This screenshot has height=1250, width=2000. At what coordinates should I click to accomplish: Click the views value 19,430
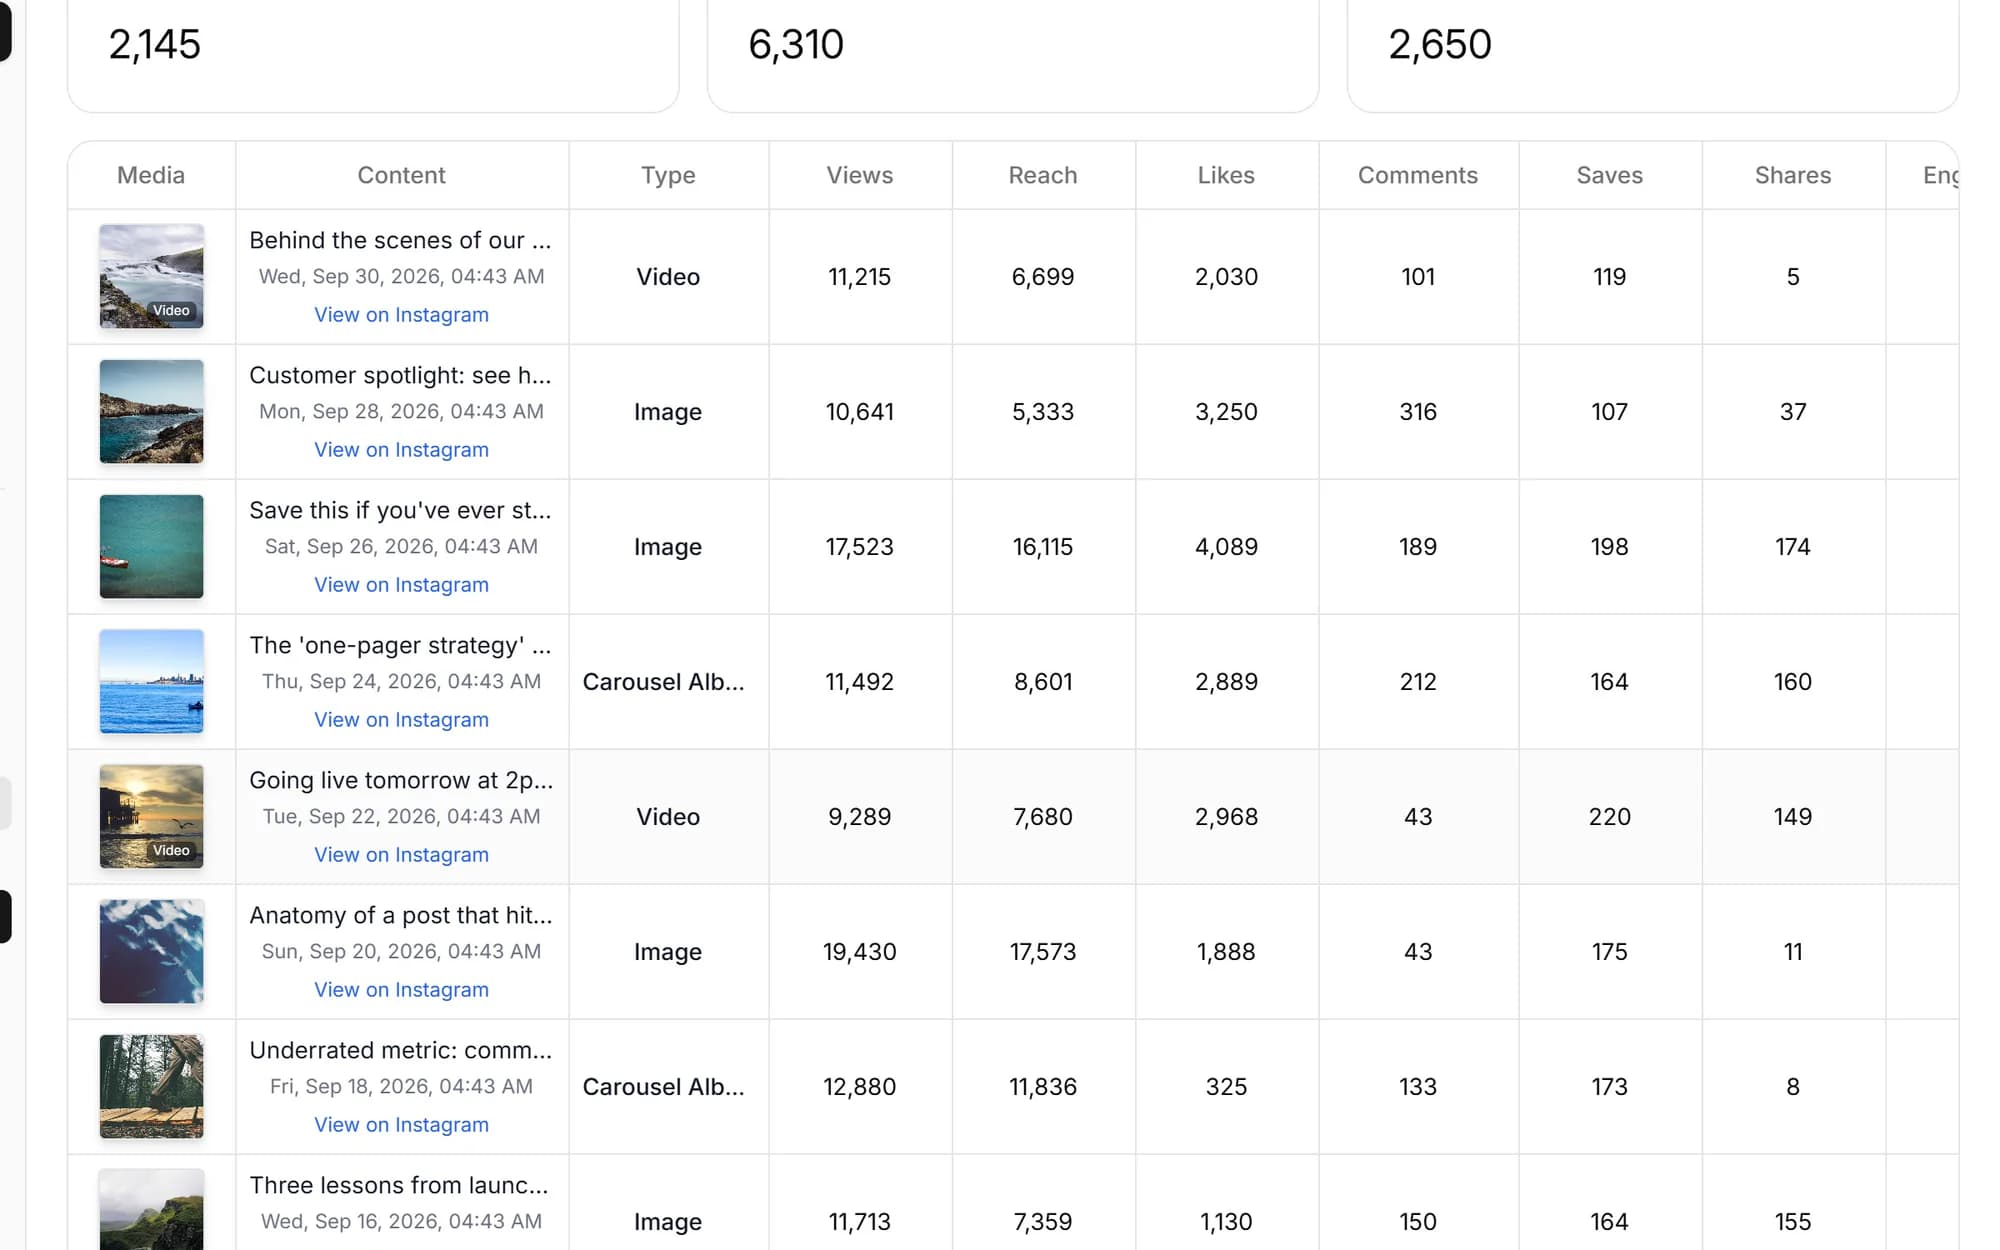click(860, 951)
